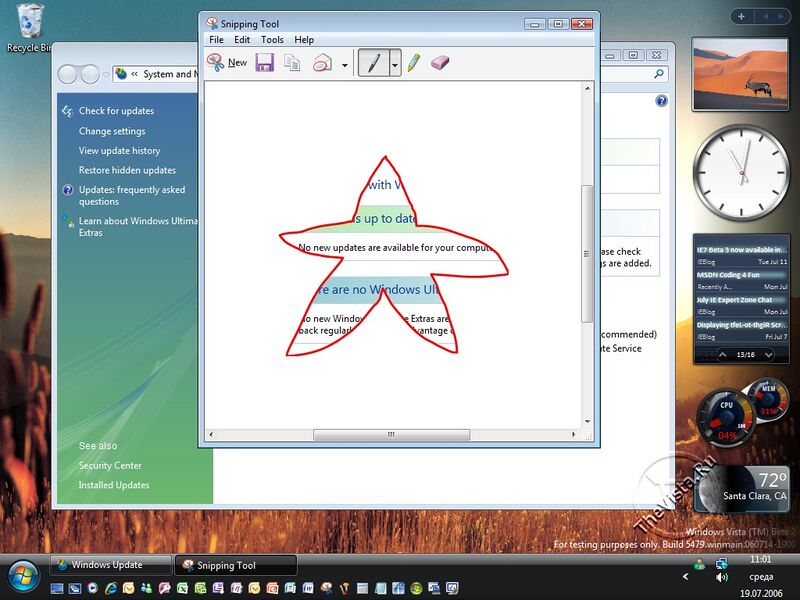
Task: Copy the snip to clipboard
Action: [292, 63]
